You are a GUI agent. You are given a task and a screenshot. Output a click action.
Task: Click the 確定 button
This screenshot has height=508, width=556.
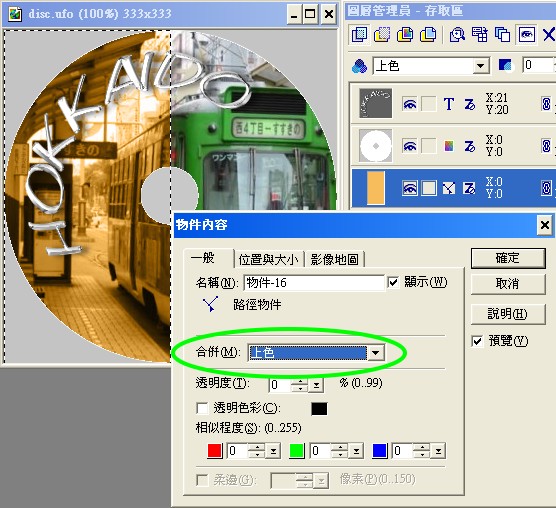click(508, 258)
